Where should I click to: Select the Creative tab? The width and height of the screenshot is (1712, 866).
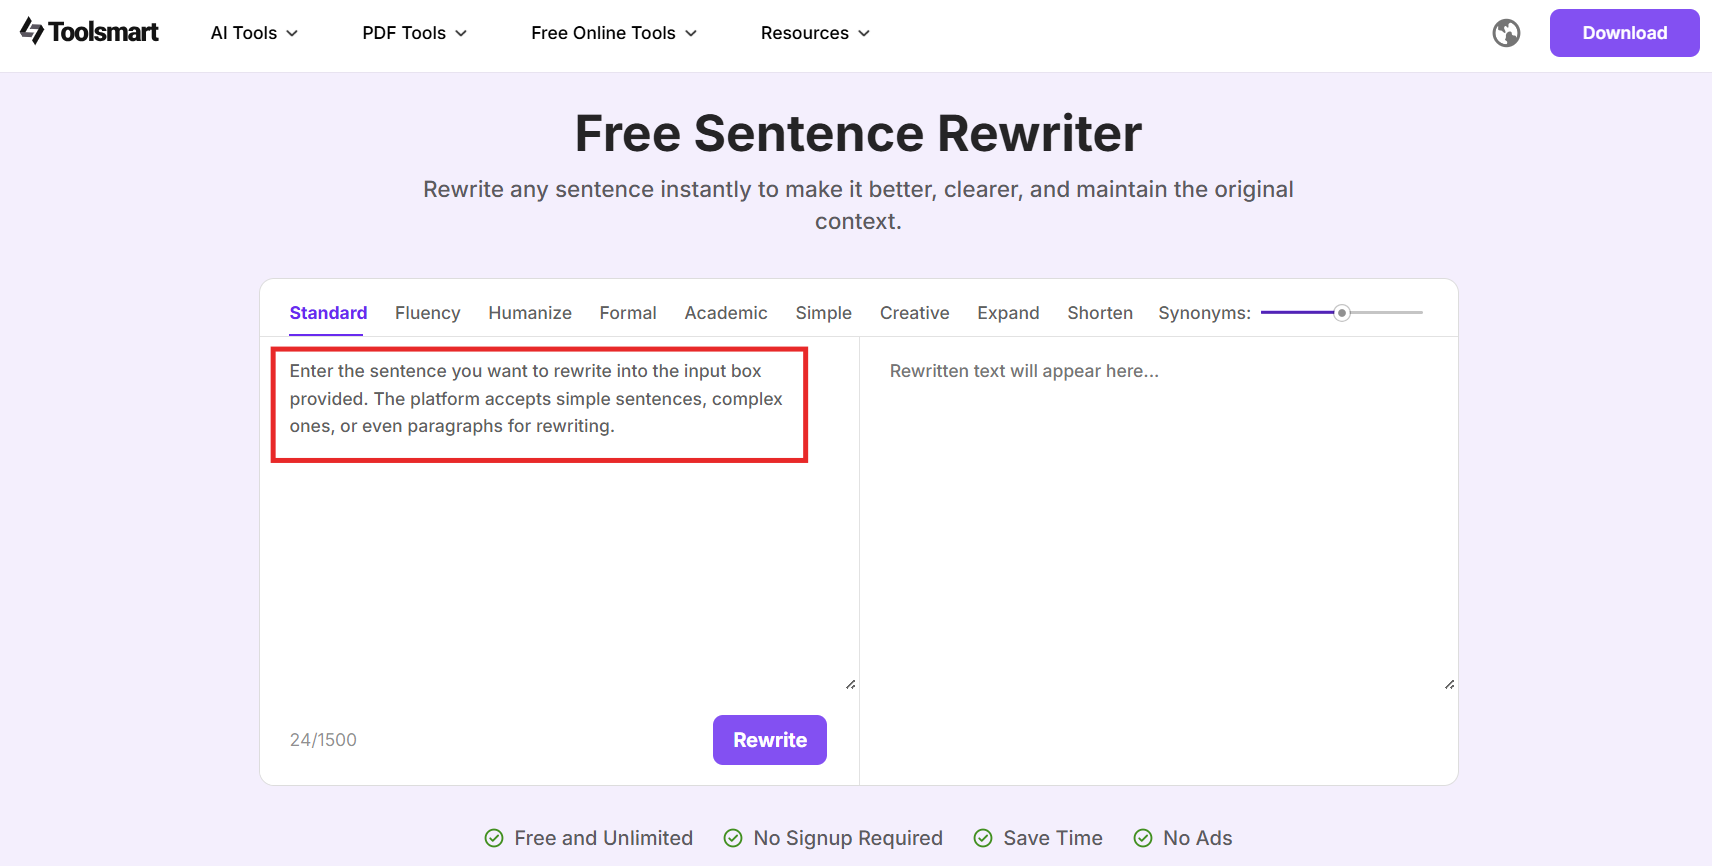(x=914, y=313)
